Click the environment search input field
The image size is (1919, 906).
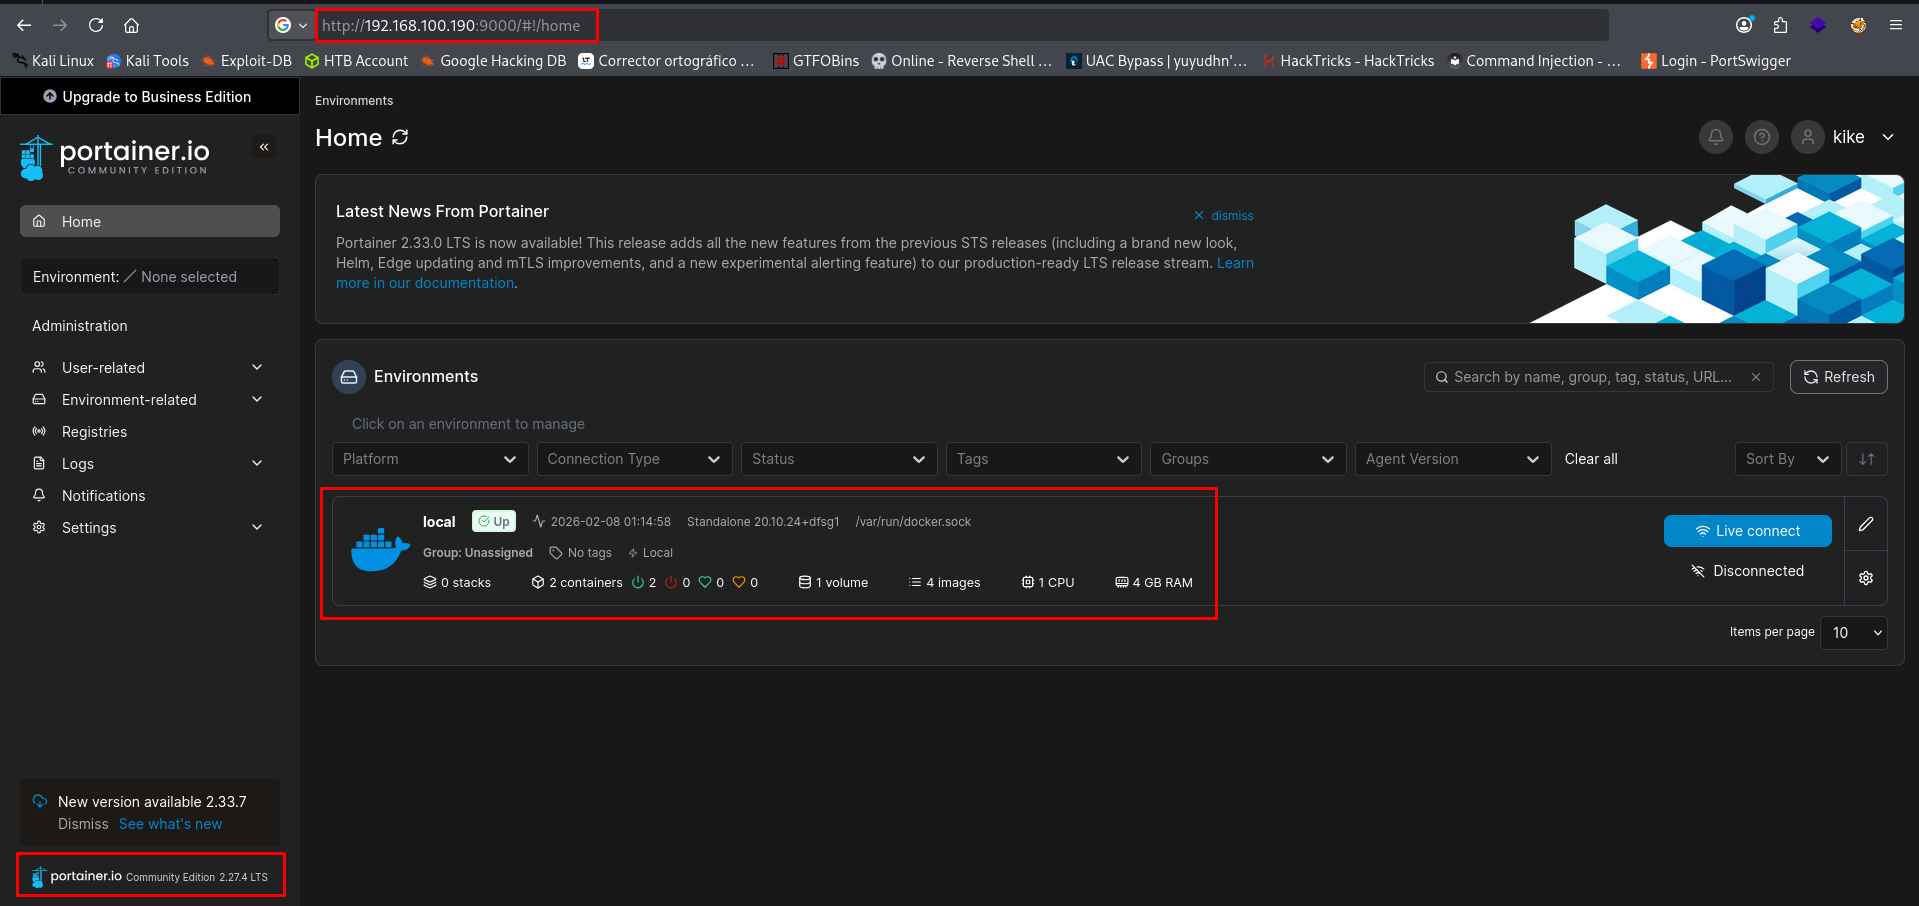(x=1592, y=377)
